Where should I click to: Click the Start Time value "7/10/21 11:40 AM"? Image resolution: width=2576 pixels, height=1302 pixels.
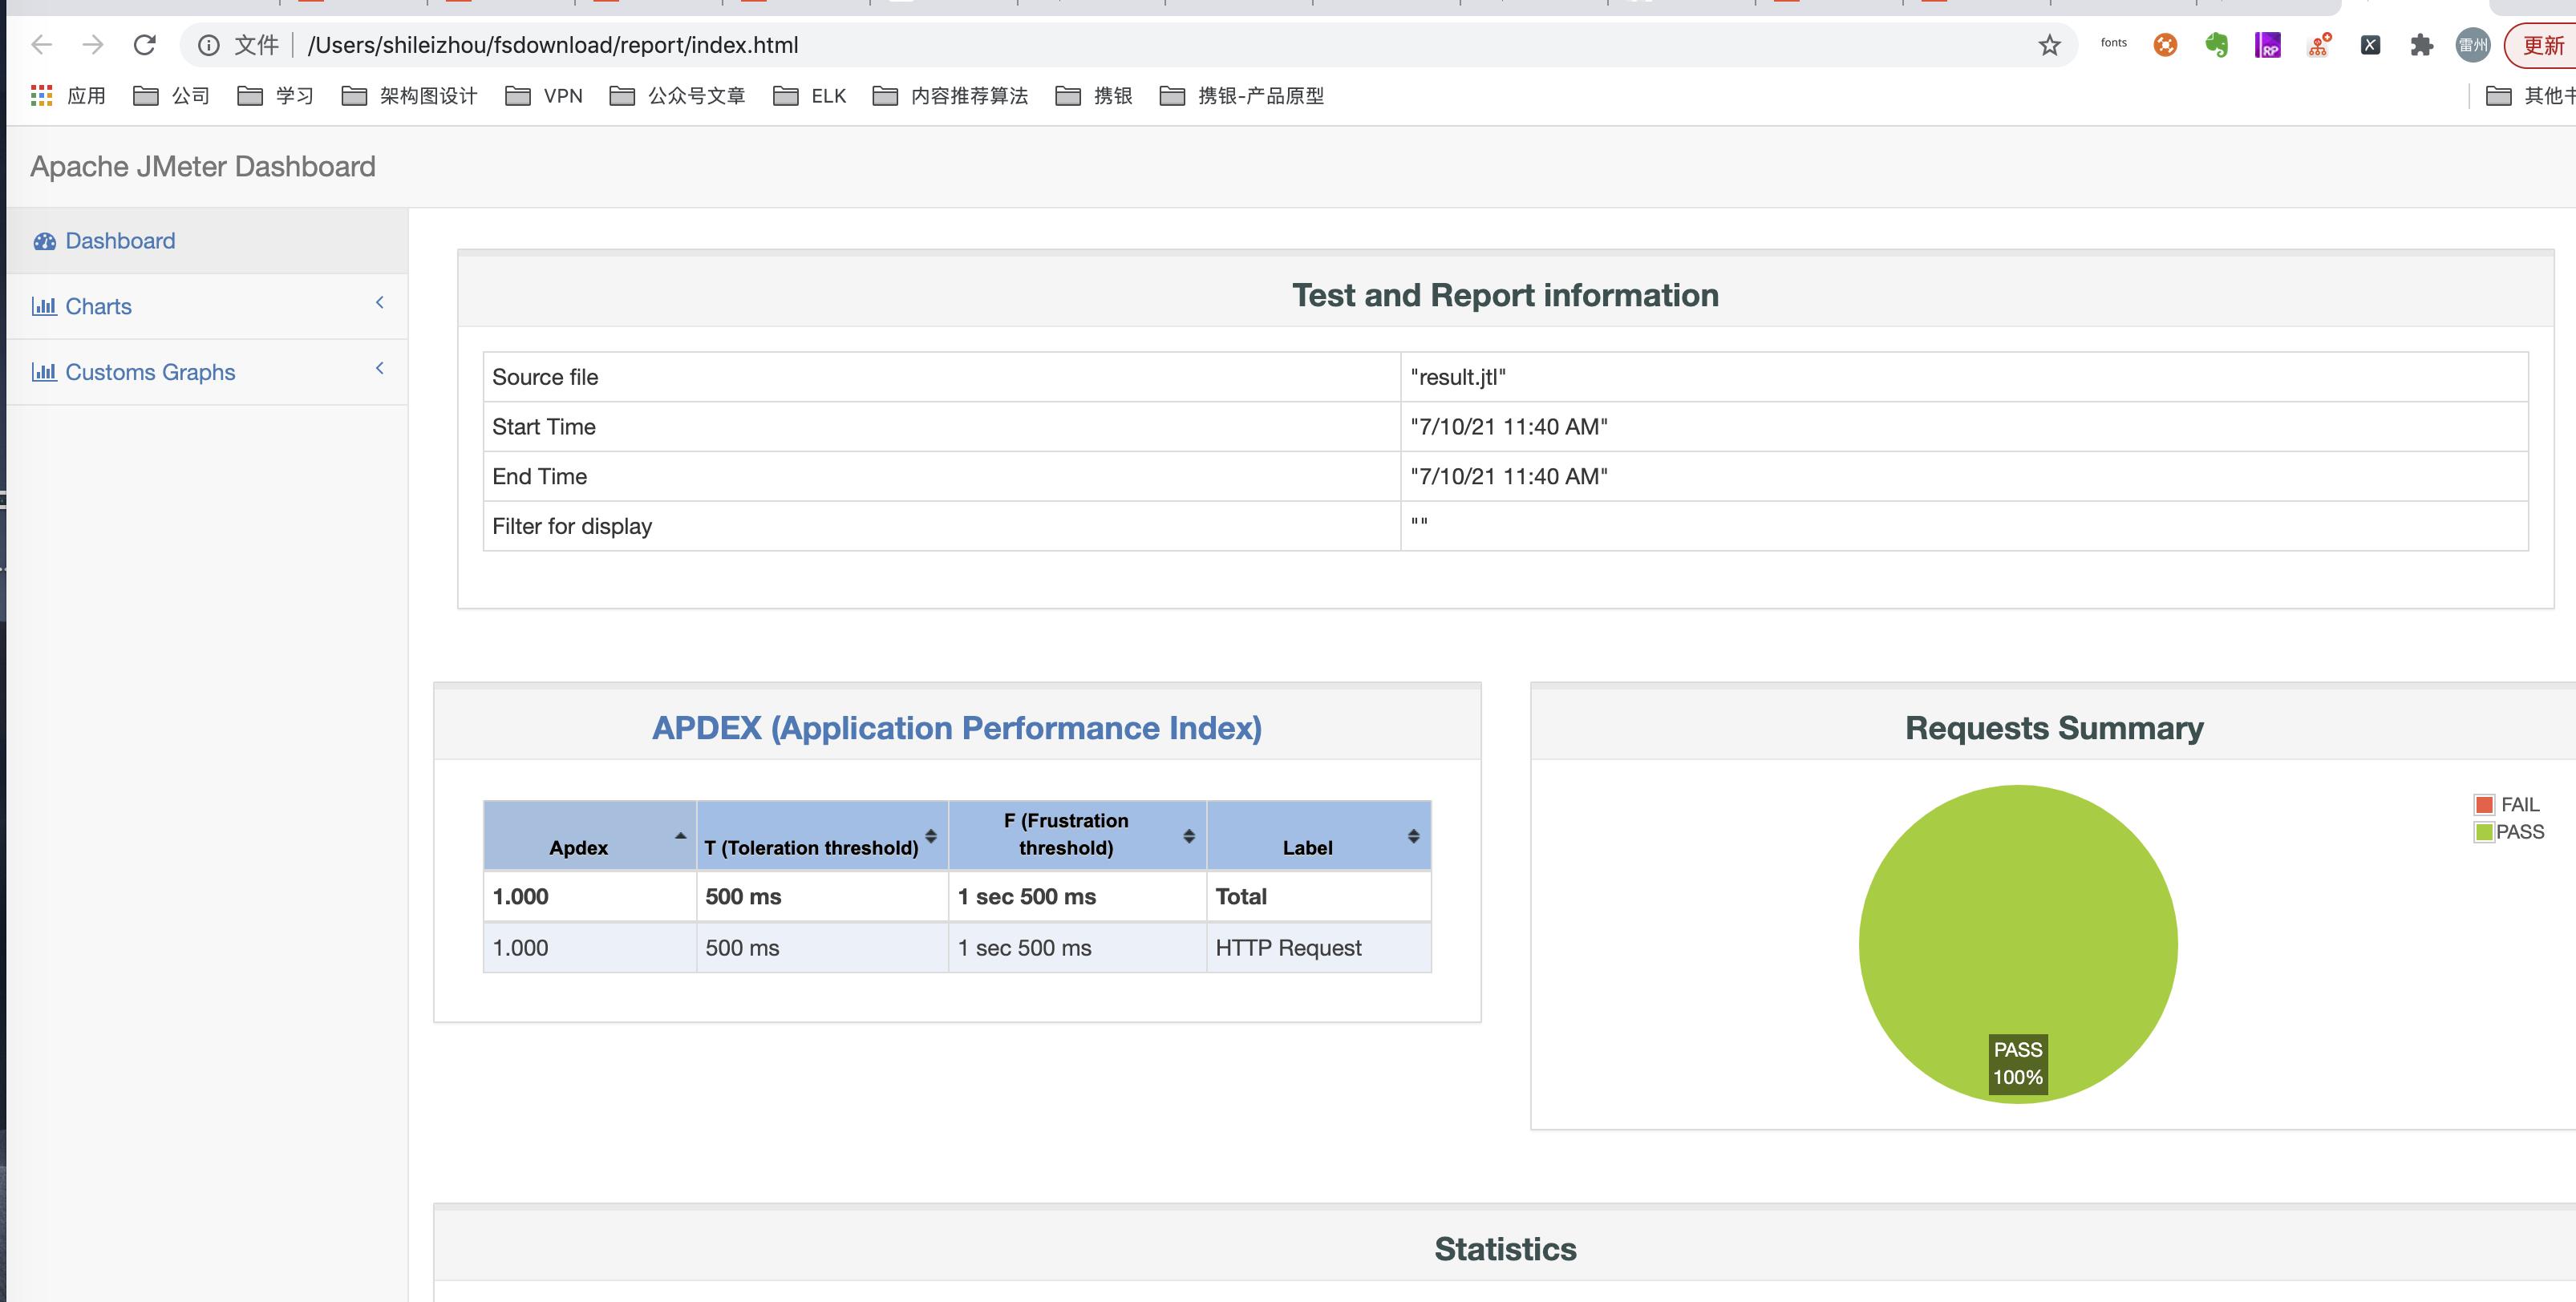click(1509, 427)
